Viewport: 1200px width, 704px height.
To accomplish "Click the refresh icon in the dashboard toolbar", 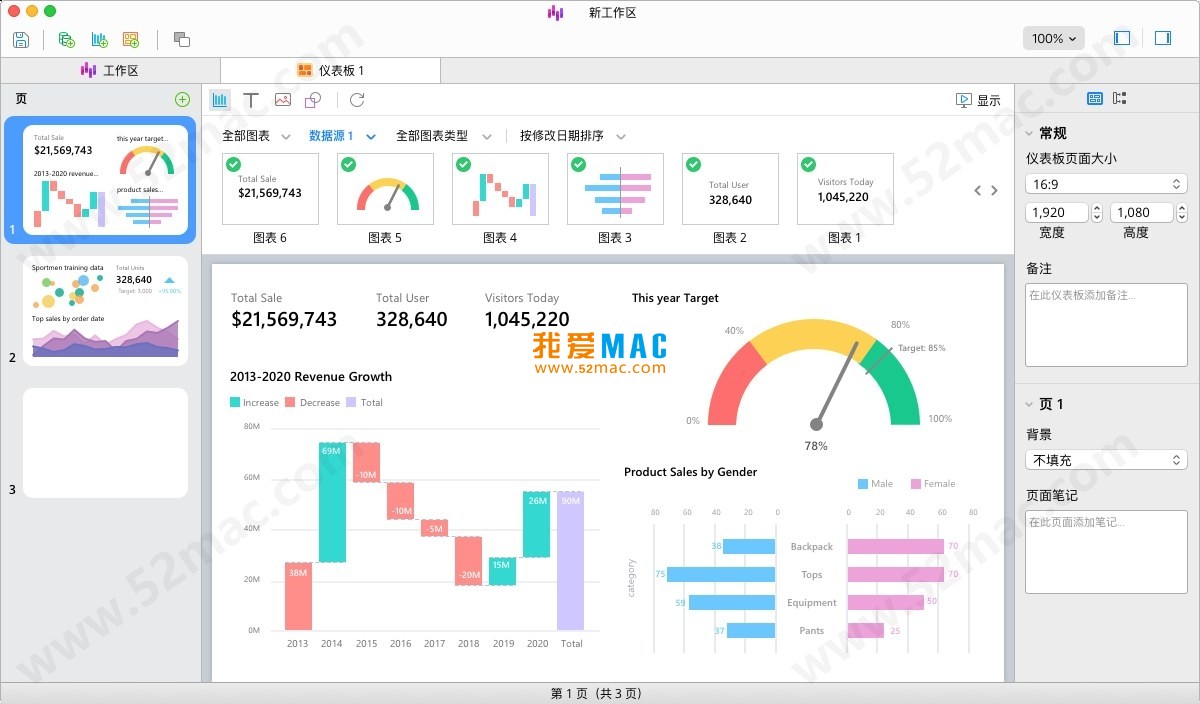I will coord(357,100).
